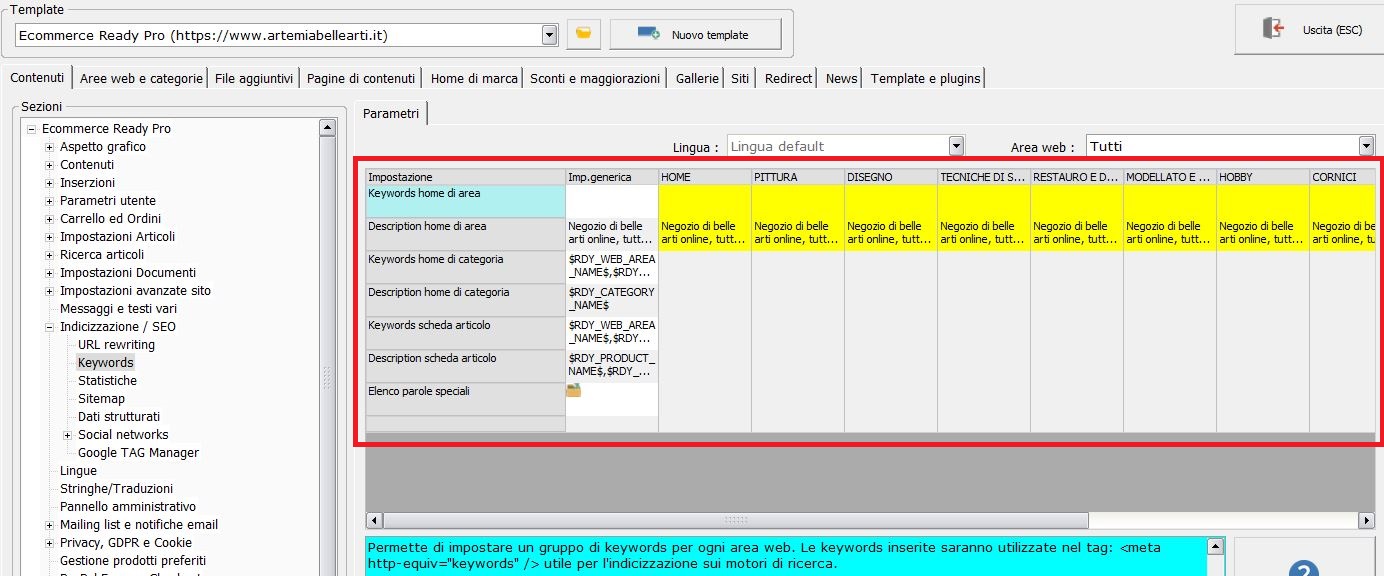Image resolution: width=1384 pixels, height=576 pixels.
Task: Click the PITTURA column header
Action: pos(798,177)
